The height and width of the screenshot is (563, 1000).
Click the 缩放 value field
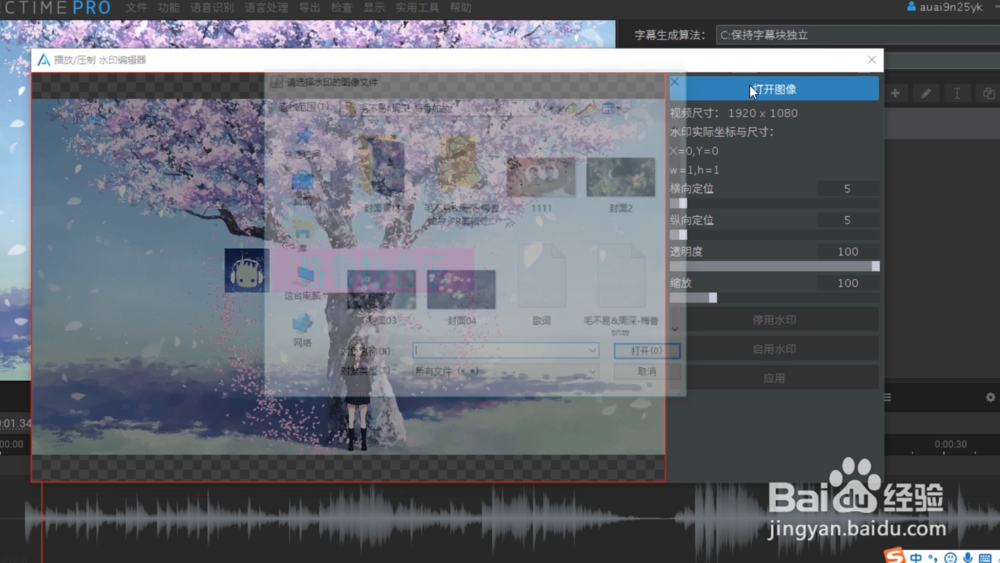(847, 283)
